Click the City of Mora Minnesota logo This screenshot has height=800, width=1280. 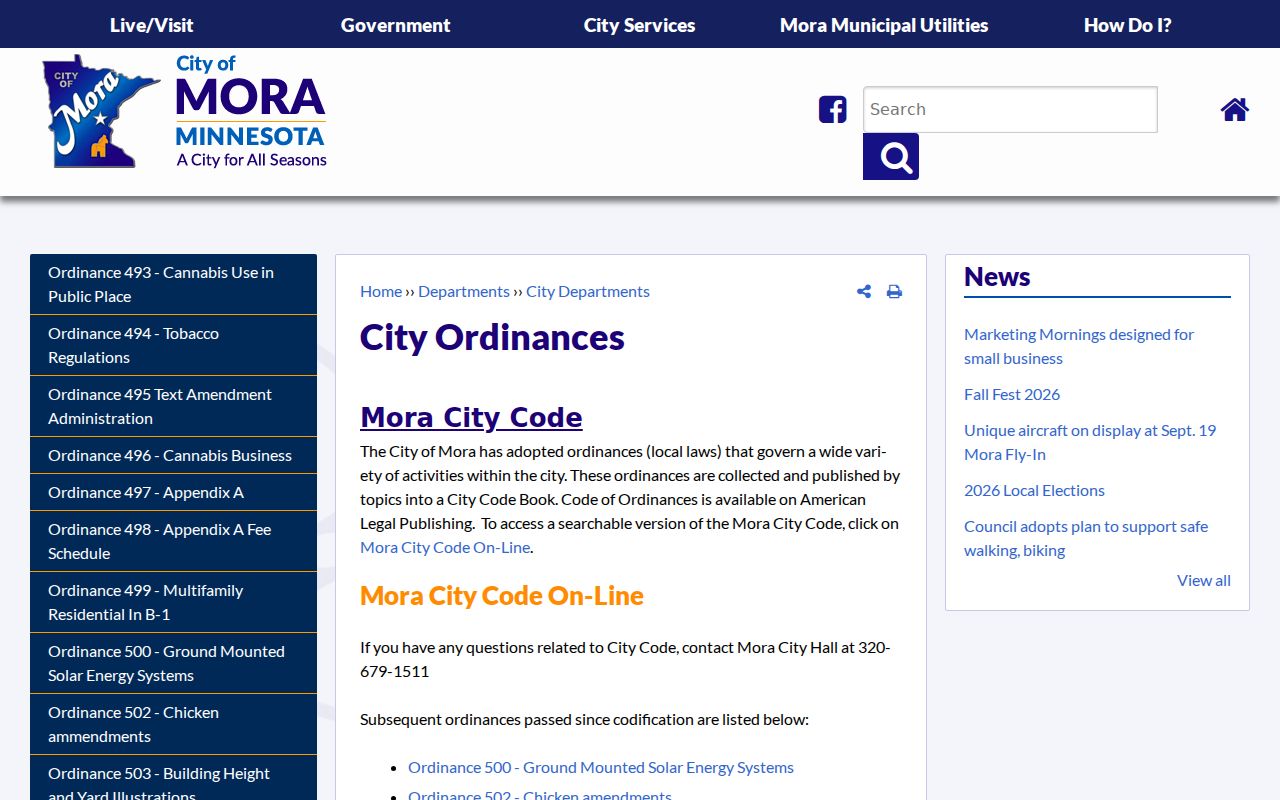pyautogui.click(x=185, y=111)
